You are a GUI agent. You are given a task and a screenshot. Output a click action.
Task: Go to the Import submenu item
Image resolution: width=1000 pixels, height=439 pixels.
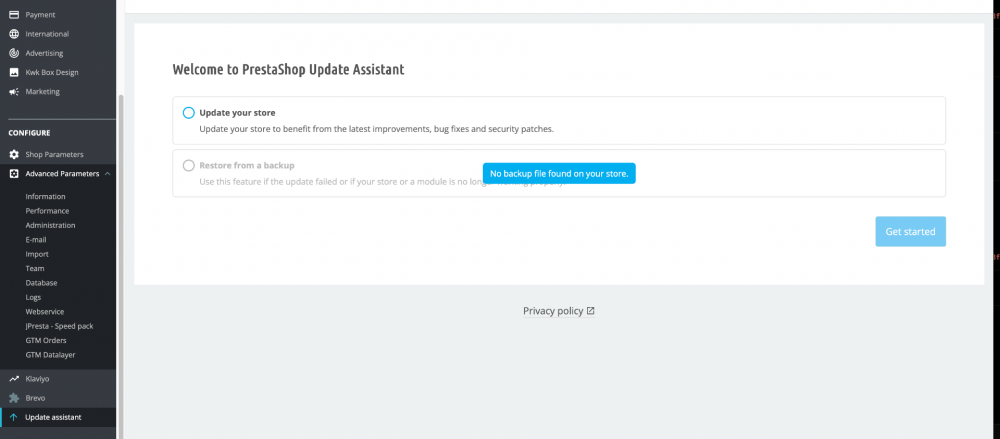(x=37, y=254)
